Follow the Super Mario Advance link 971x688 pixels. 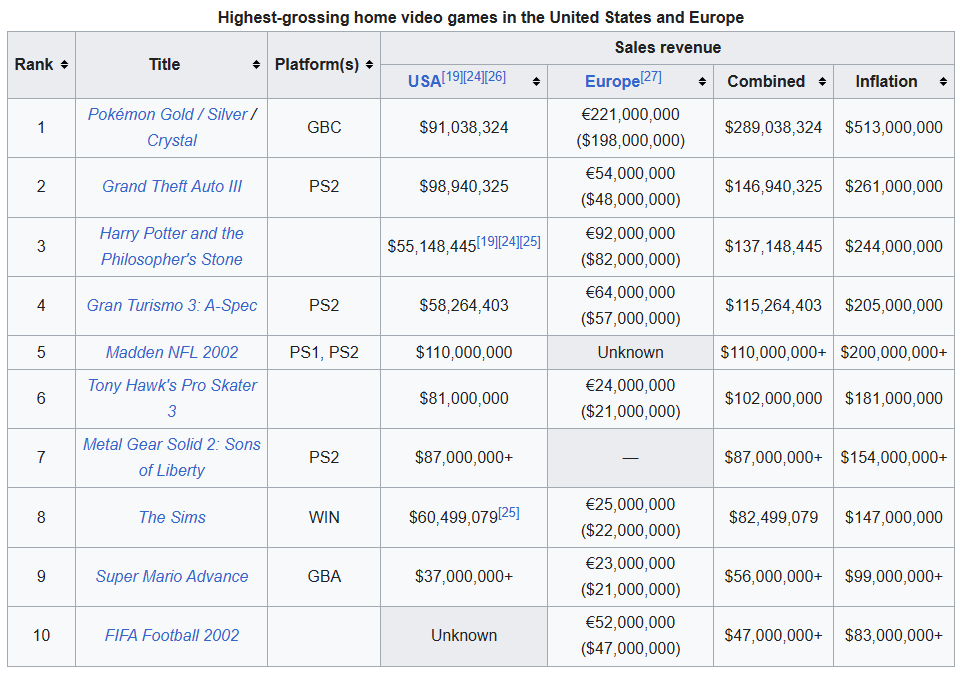point(172,577)
